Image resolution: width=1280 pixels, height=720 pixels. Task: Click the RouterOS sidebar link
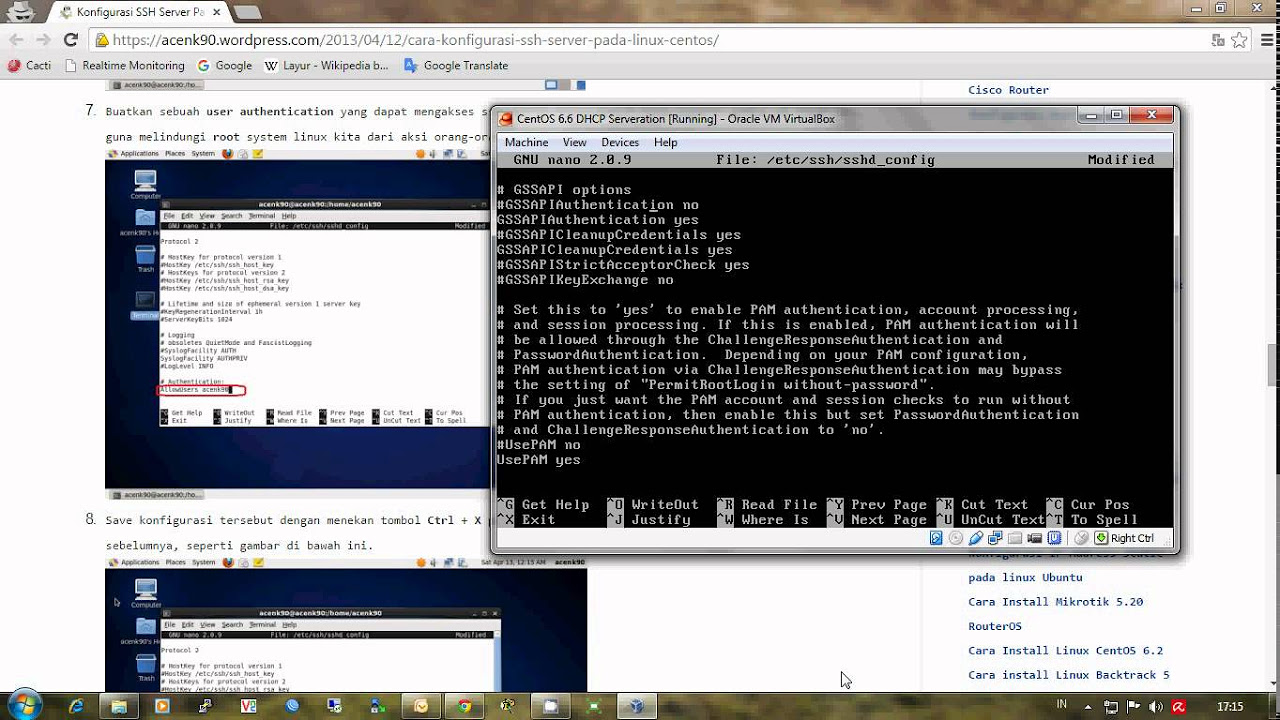point(995,627)
